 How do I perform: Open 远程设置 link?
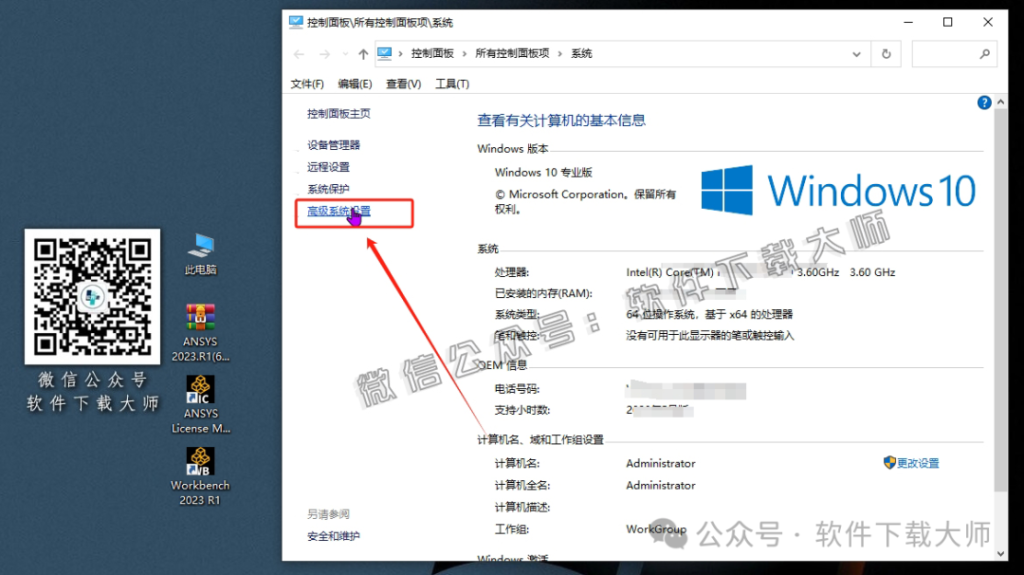point(328,167)
